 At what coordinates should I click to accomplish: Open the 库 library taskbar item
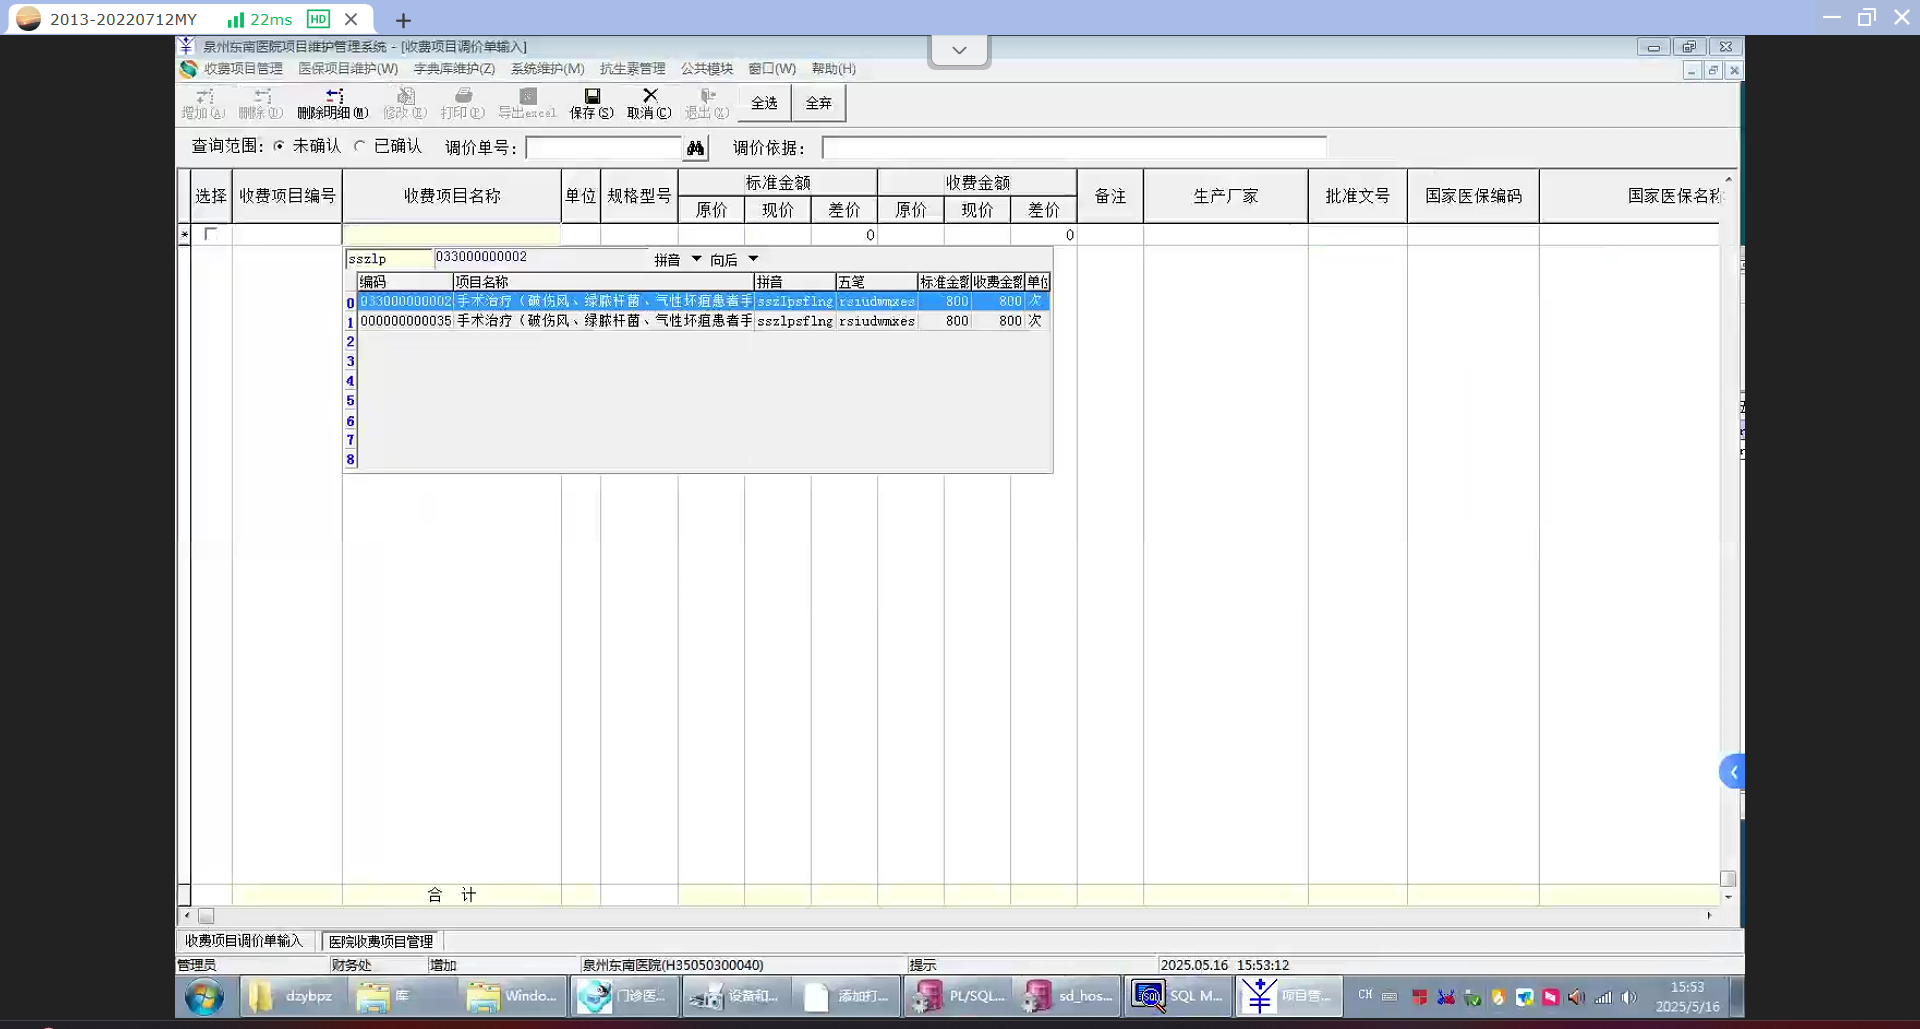point(402,996)
